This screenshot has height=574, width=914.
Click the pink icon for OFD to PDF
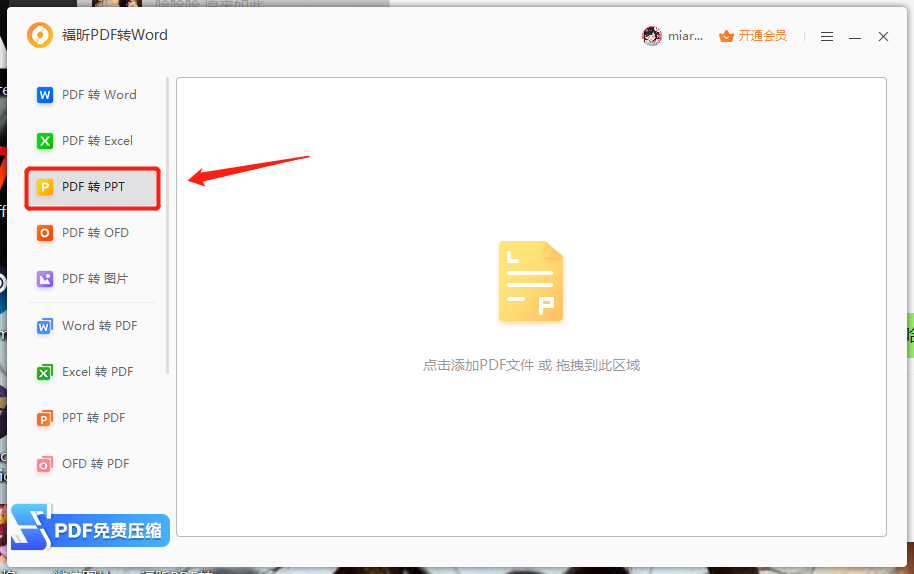click(45, 464)
